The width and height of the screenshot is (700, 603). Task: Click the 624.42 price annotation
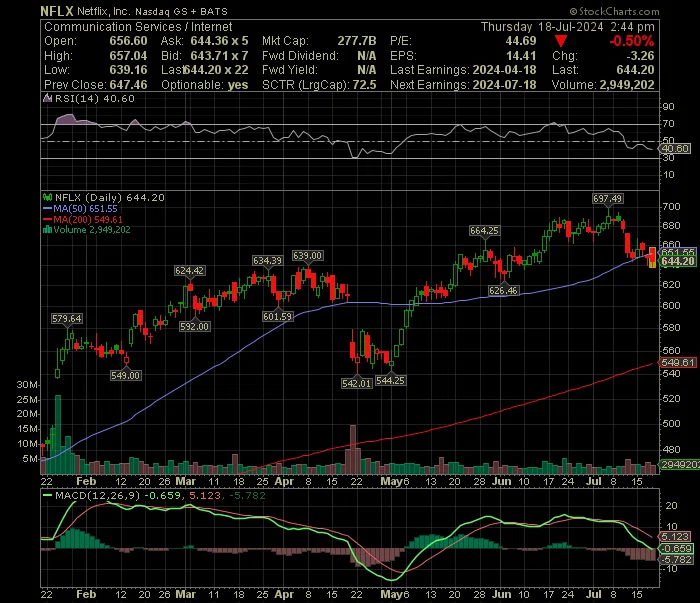(190, 270)
